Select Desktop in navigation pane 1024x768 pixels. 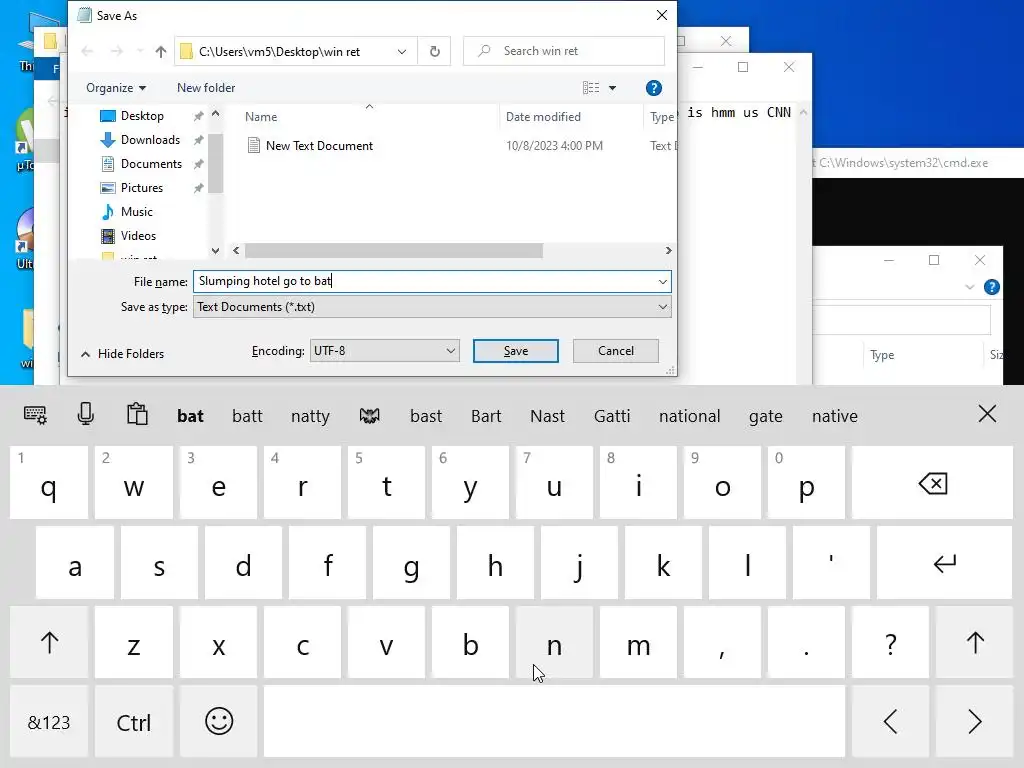pos(142,116)
